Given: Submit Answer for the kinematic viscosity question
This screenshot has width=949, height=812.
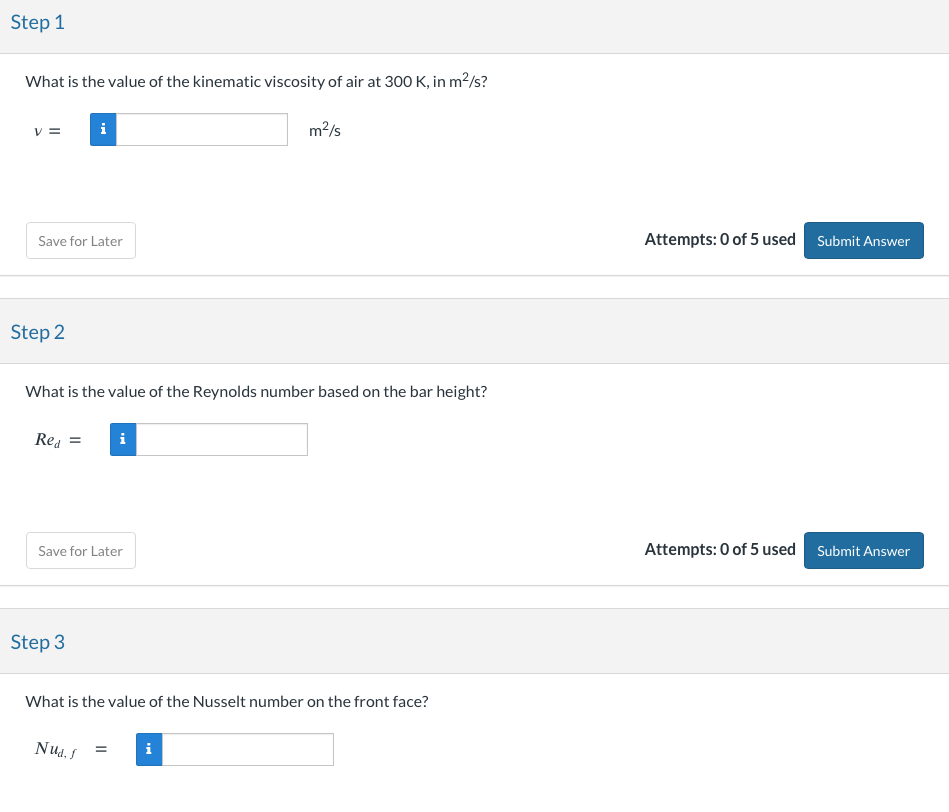Looking at the screenshot, I should [863, 240].
